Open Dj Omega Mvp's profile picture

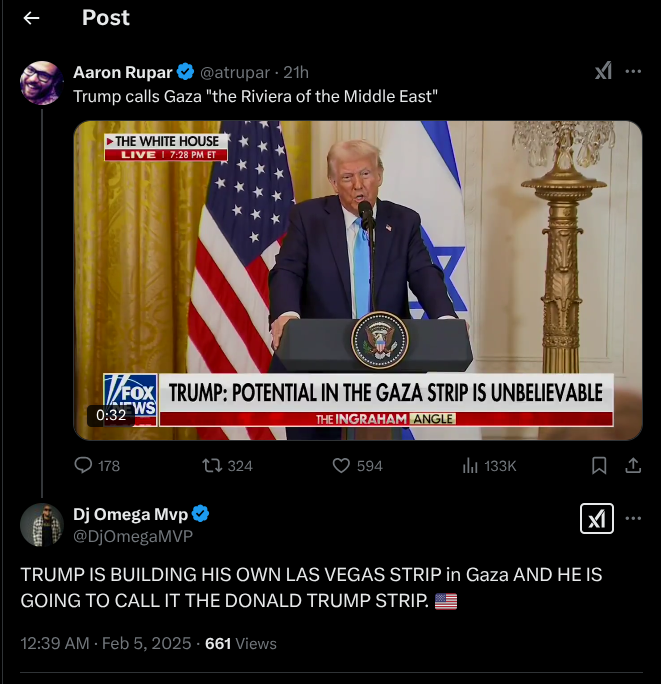42,524
